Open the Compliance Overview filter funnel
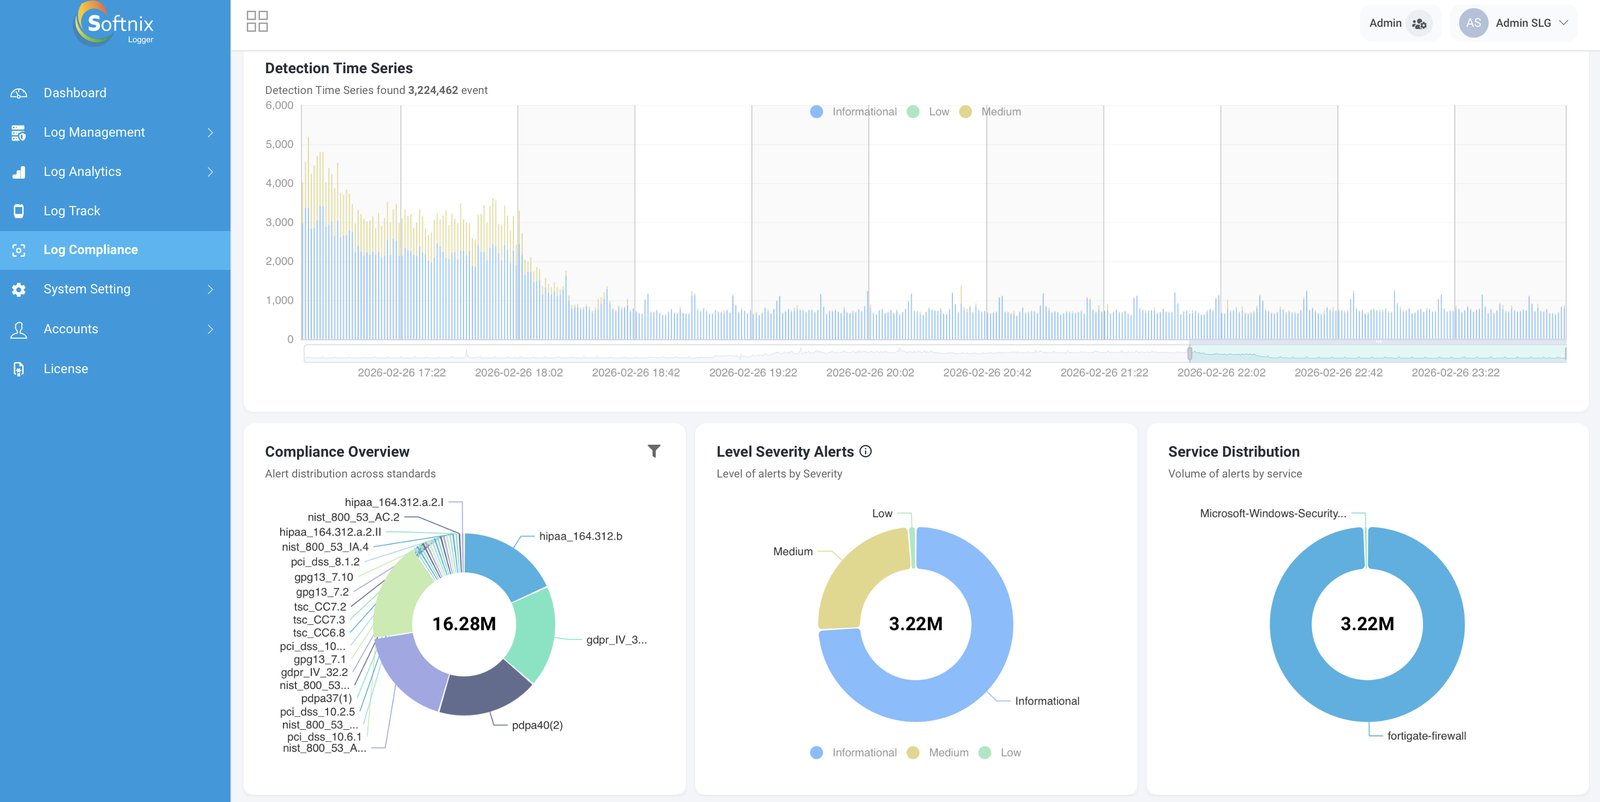The height and width of the screenshot is (802, 1600). pyautogui.click(x=654, y=451)
